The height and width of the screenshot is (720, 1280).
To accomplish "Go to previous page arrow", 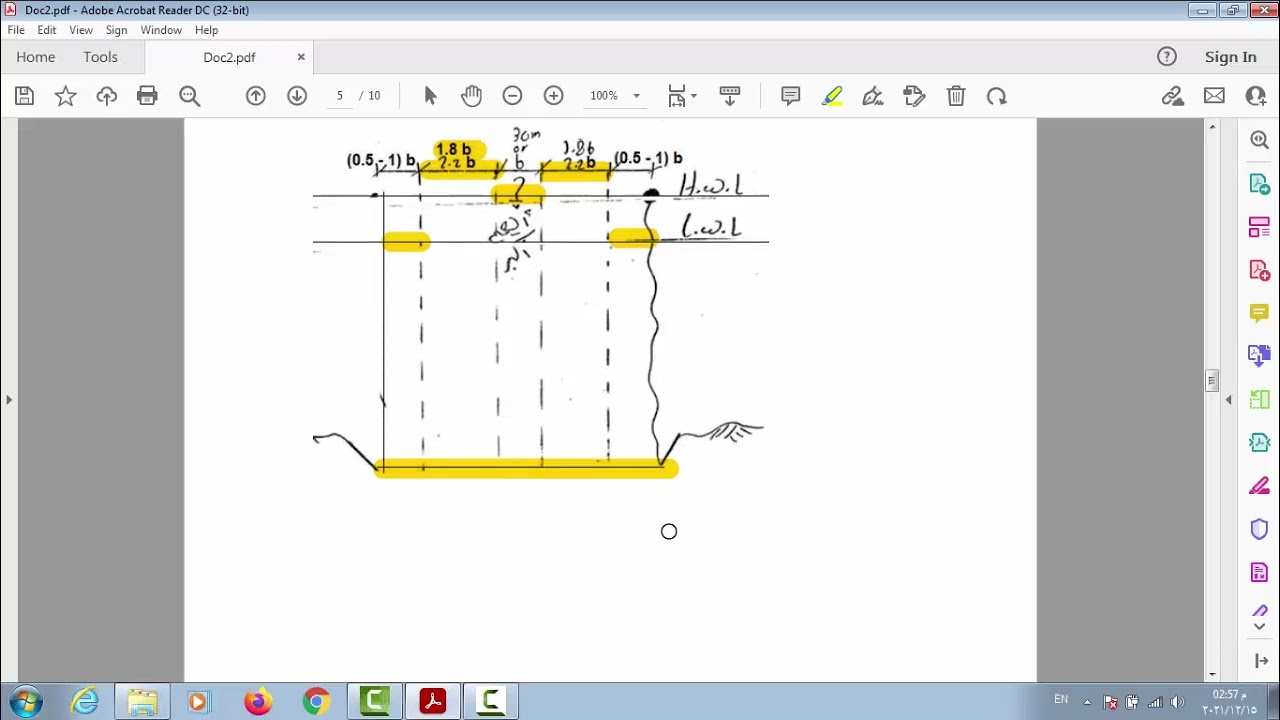I will pyautogui.click(x=256, y=96).
